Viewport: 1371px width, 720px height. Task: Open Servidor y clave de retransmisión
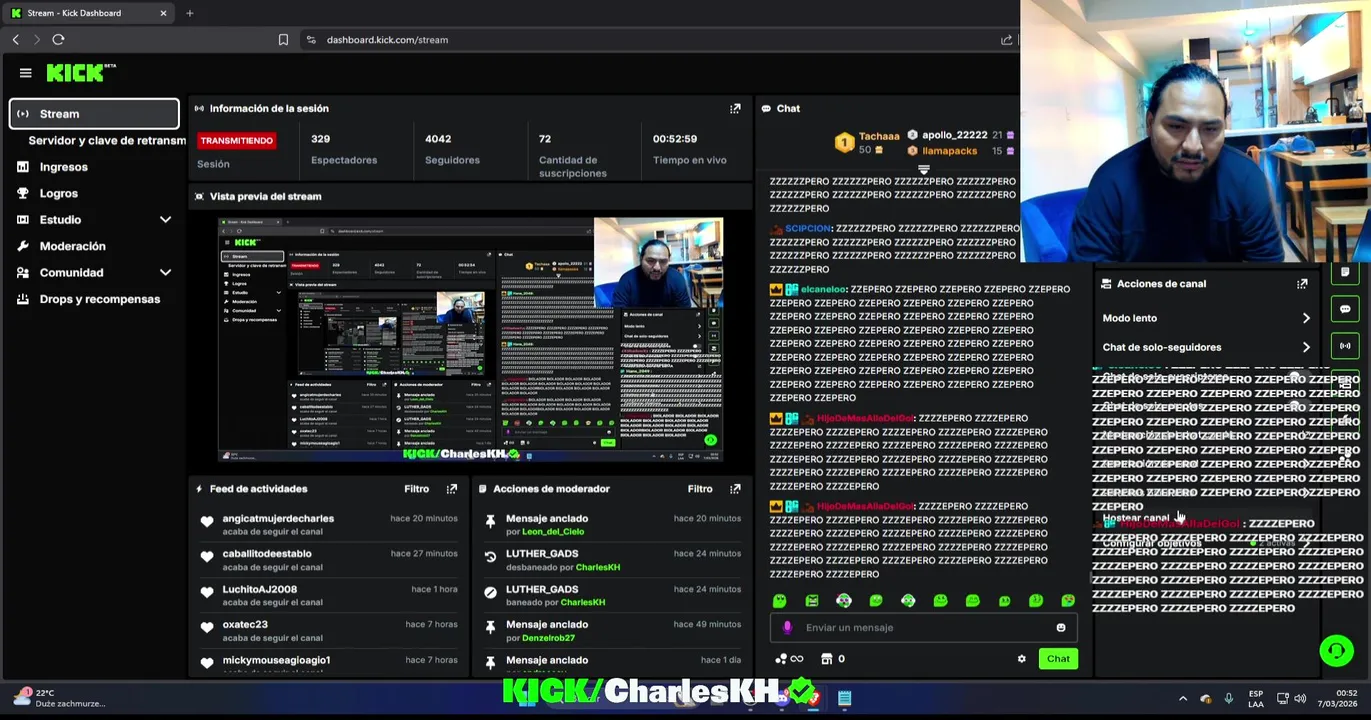tap(106, 141)
